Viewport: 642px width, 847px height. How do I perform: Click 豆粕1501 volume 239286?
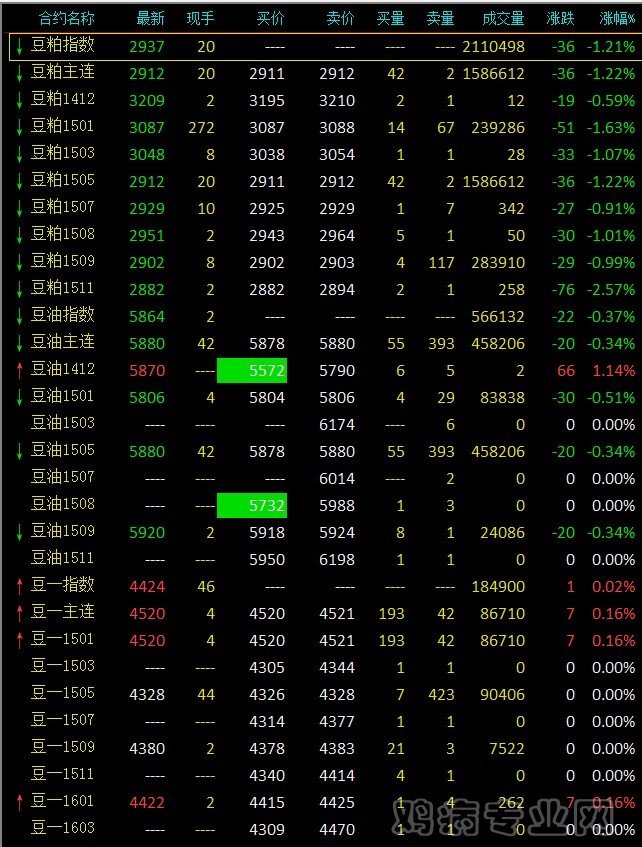point(498,127)
